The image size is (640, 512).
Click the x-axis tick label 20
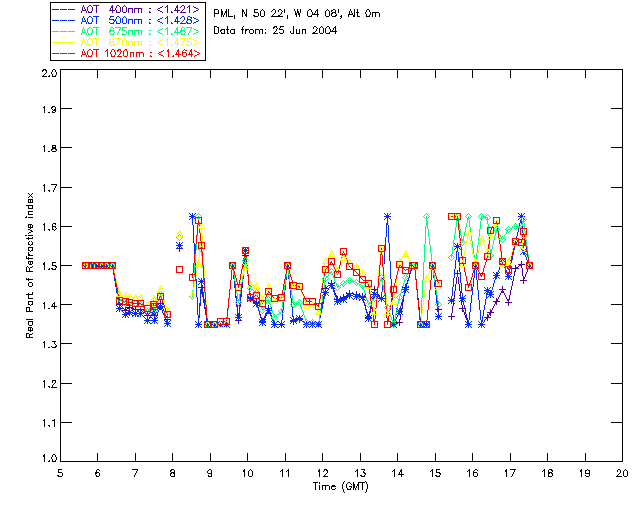pyautogui.click(x=622, y=473)
